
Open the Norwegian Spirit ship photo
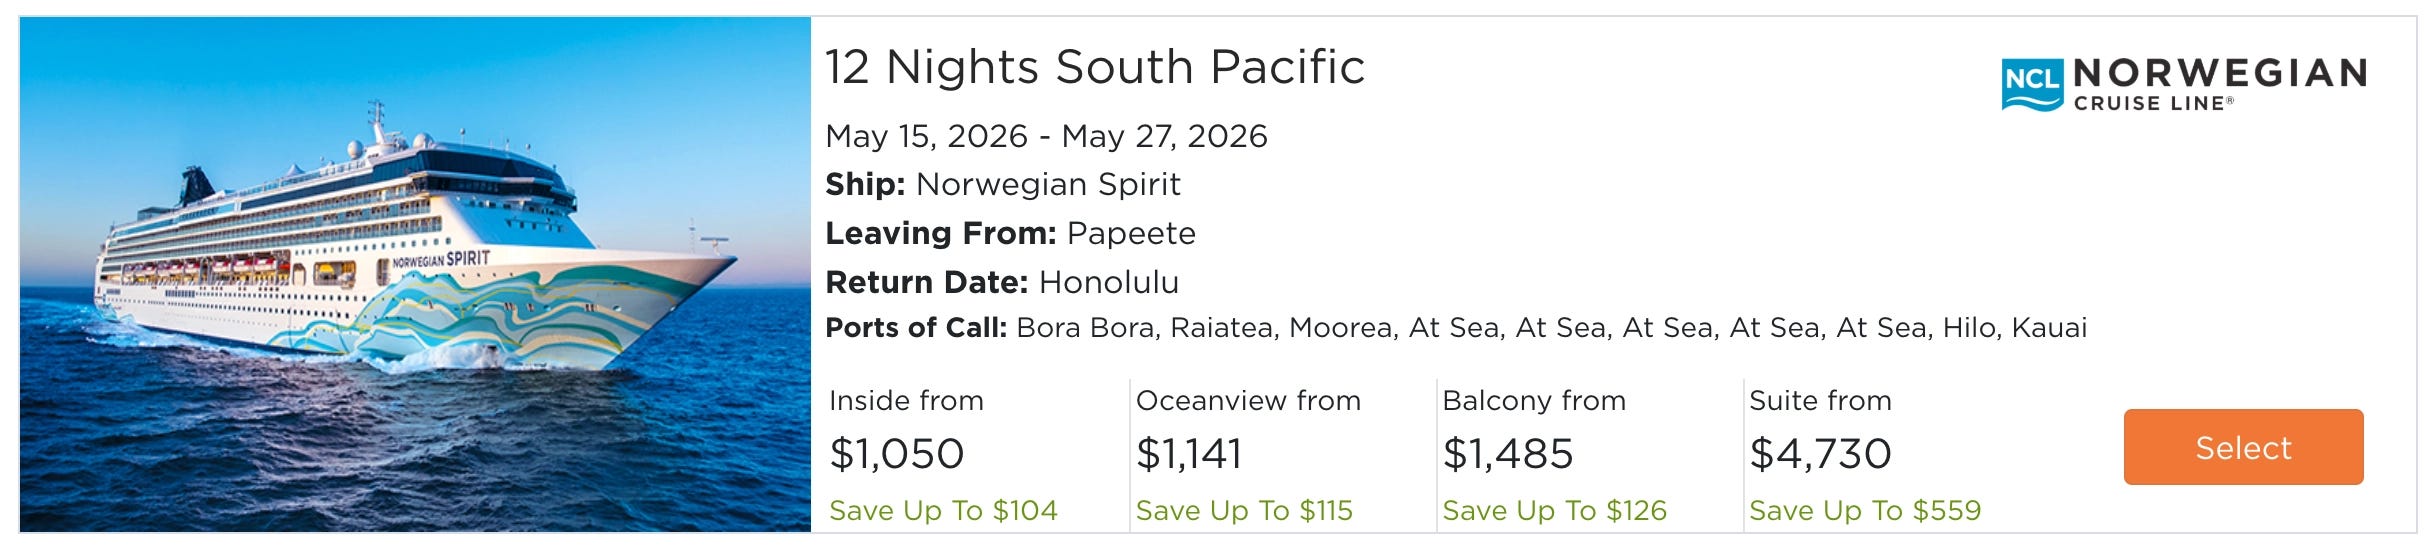coord(415,274)
